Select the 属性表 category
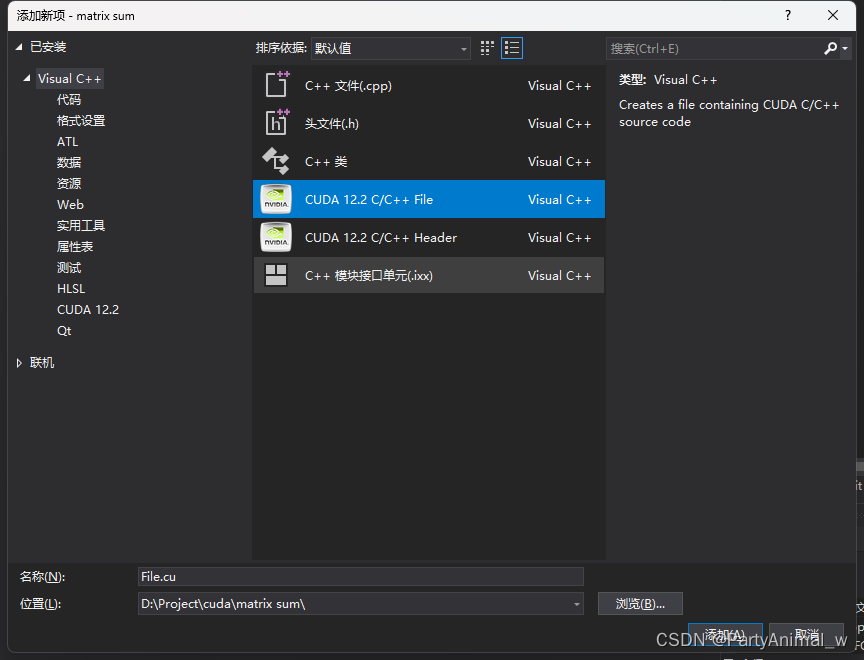Image resolution: width=864 pixels, height=660 pixels. click(x=75, y=246)
